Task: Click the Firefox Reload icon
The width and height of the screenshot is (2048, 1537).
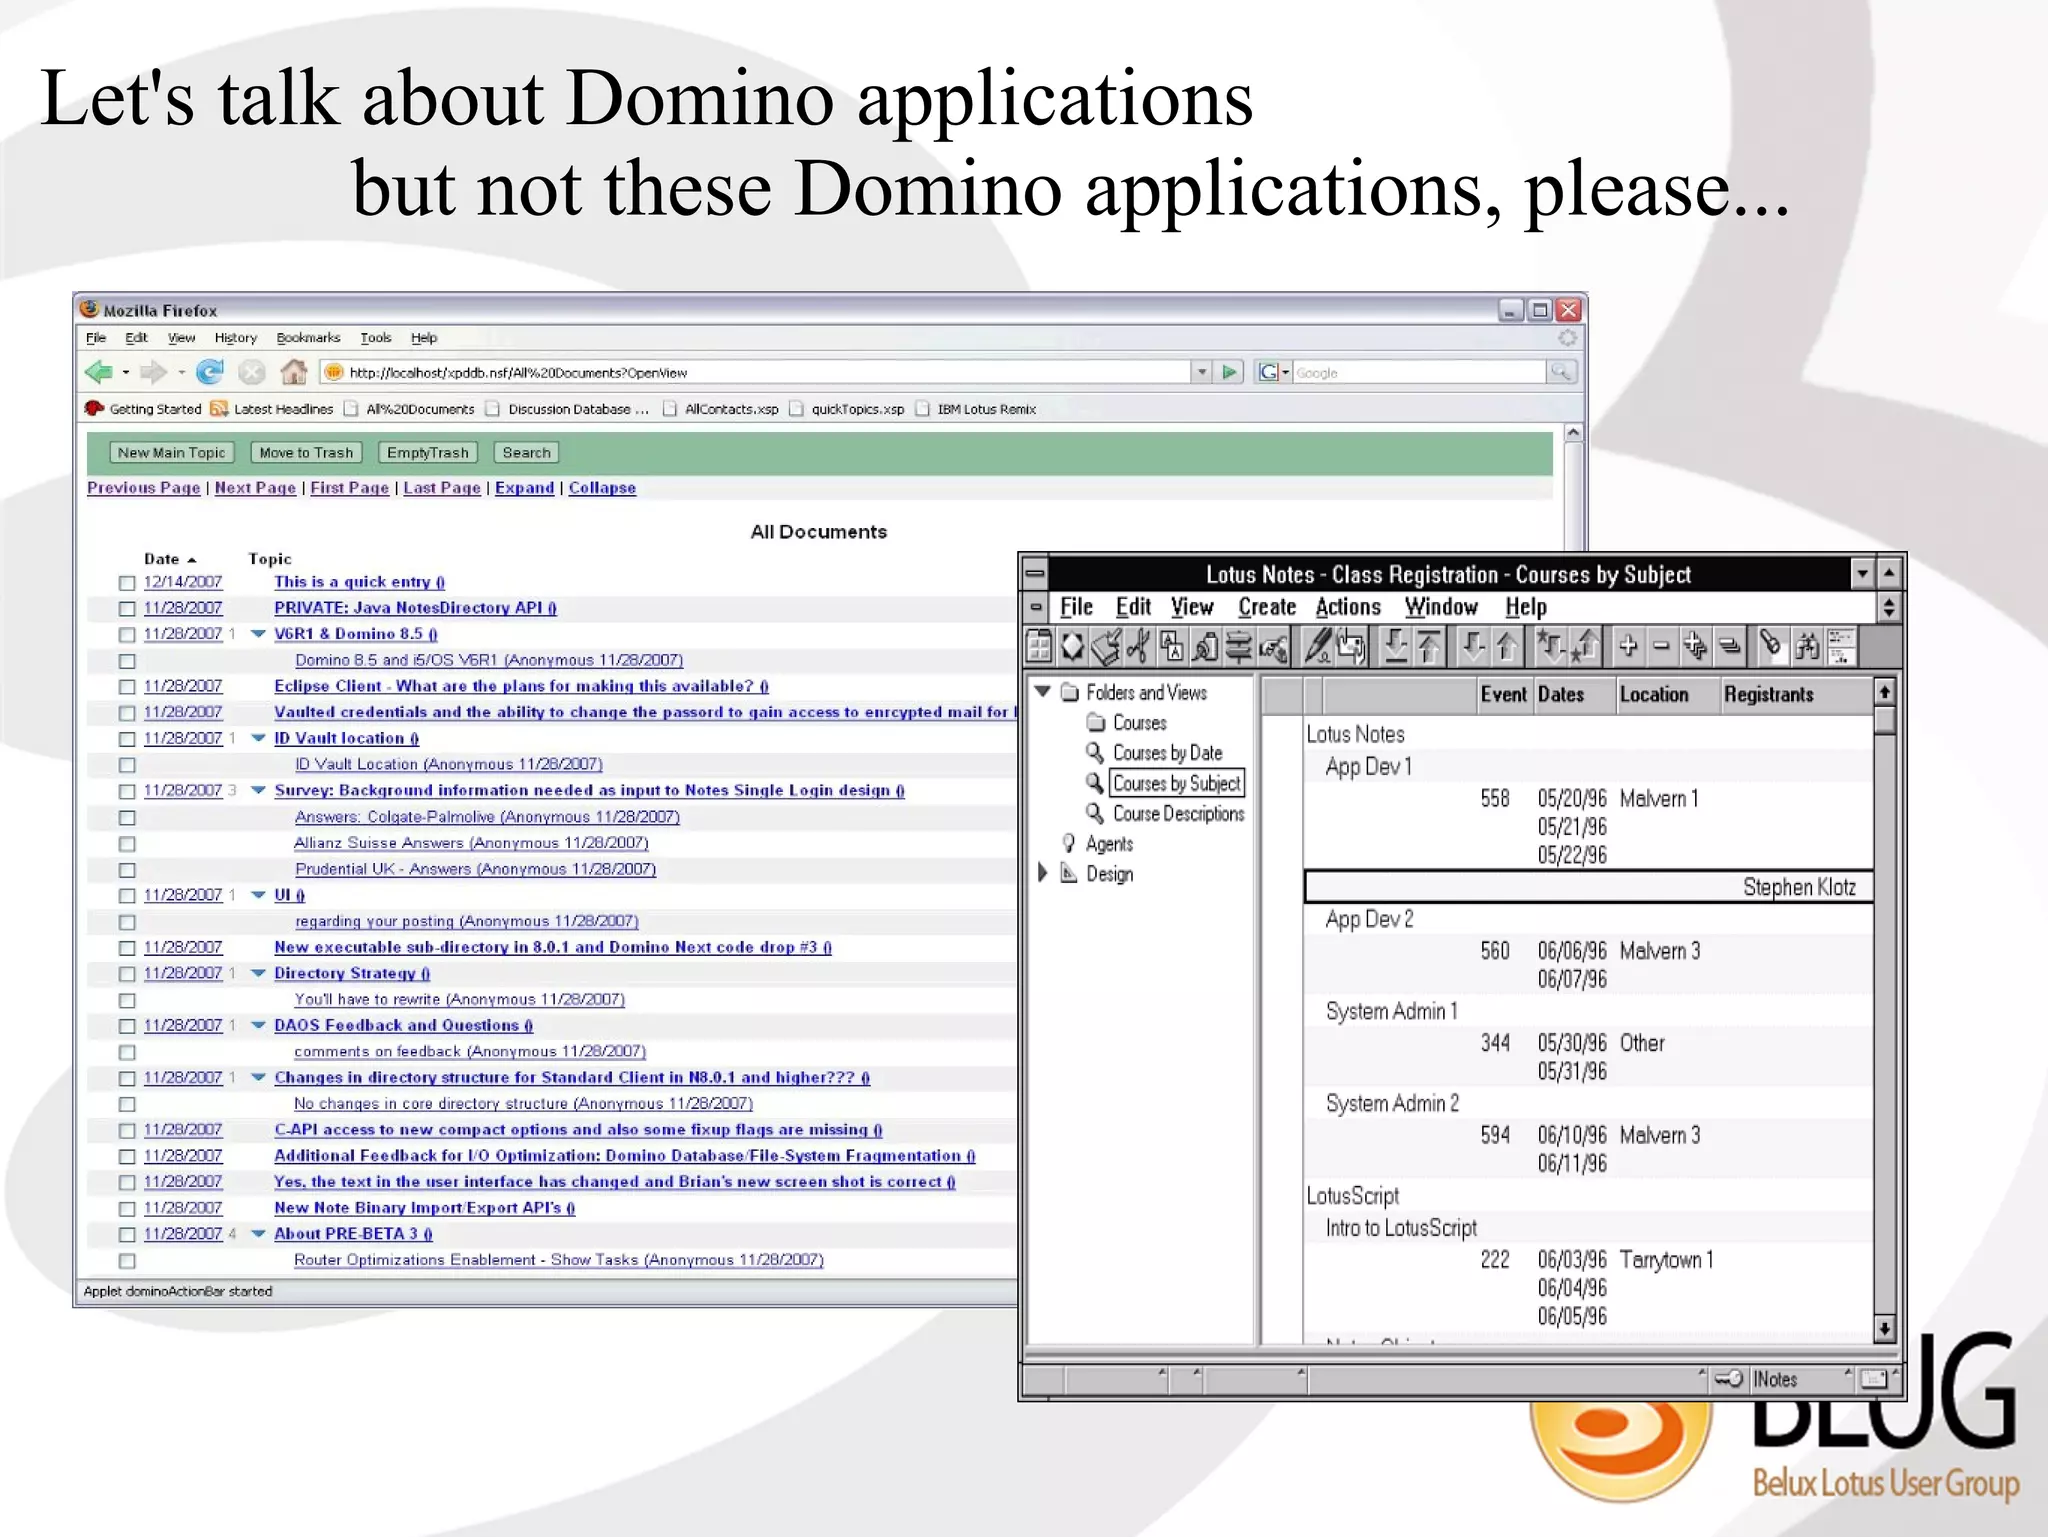Action: (x=209, y=372)
